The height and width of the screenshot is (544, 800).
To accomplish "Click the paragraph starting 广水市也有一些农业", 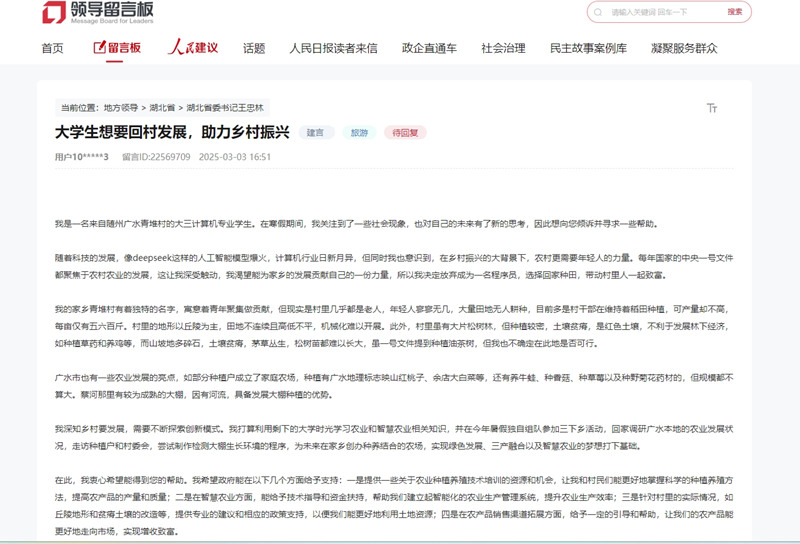I will [394, 386].
